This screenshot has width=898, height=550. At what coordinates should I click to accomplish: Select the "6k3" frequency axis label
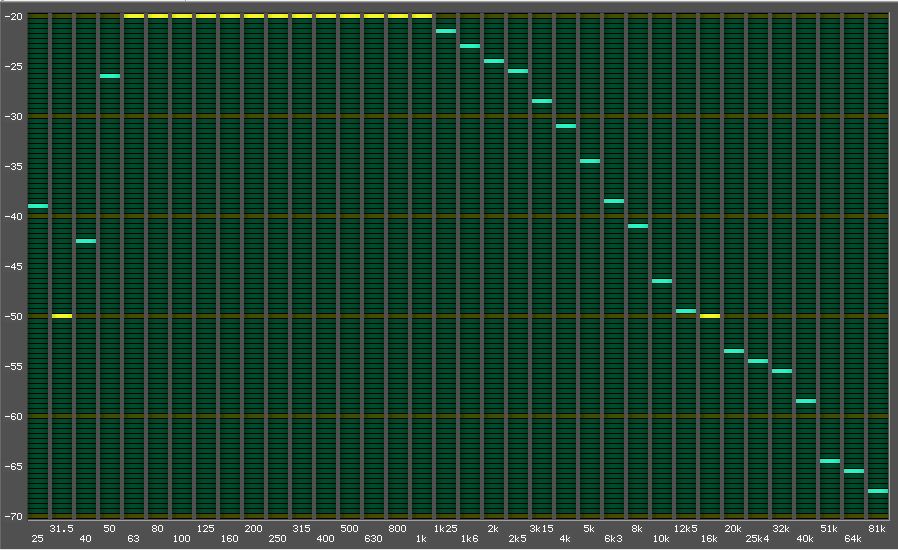(x=613, y=539)
